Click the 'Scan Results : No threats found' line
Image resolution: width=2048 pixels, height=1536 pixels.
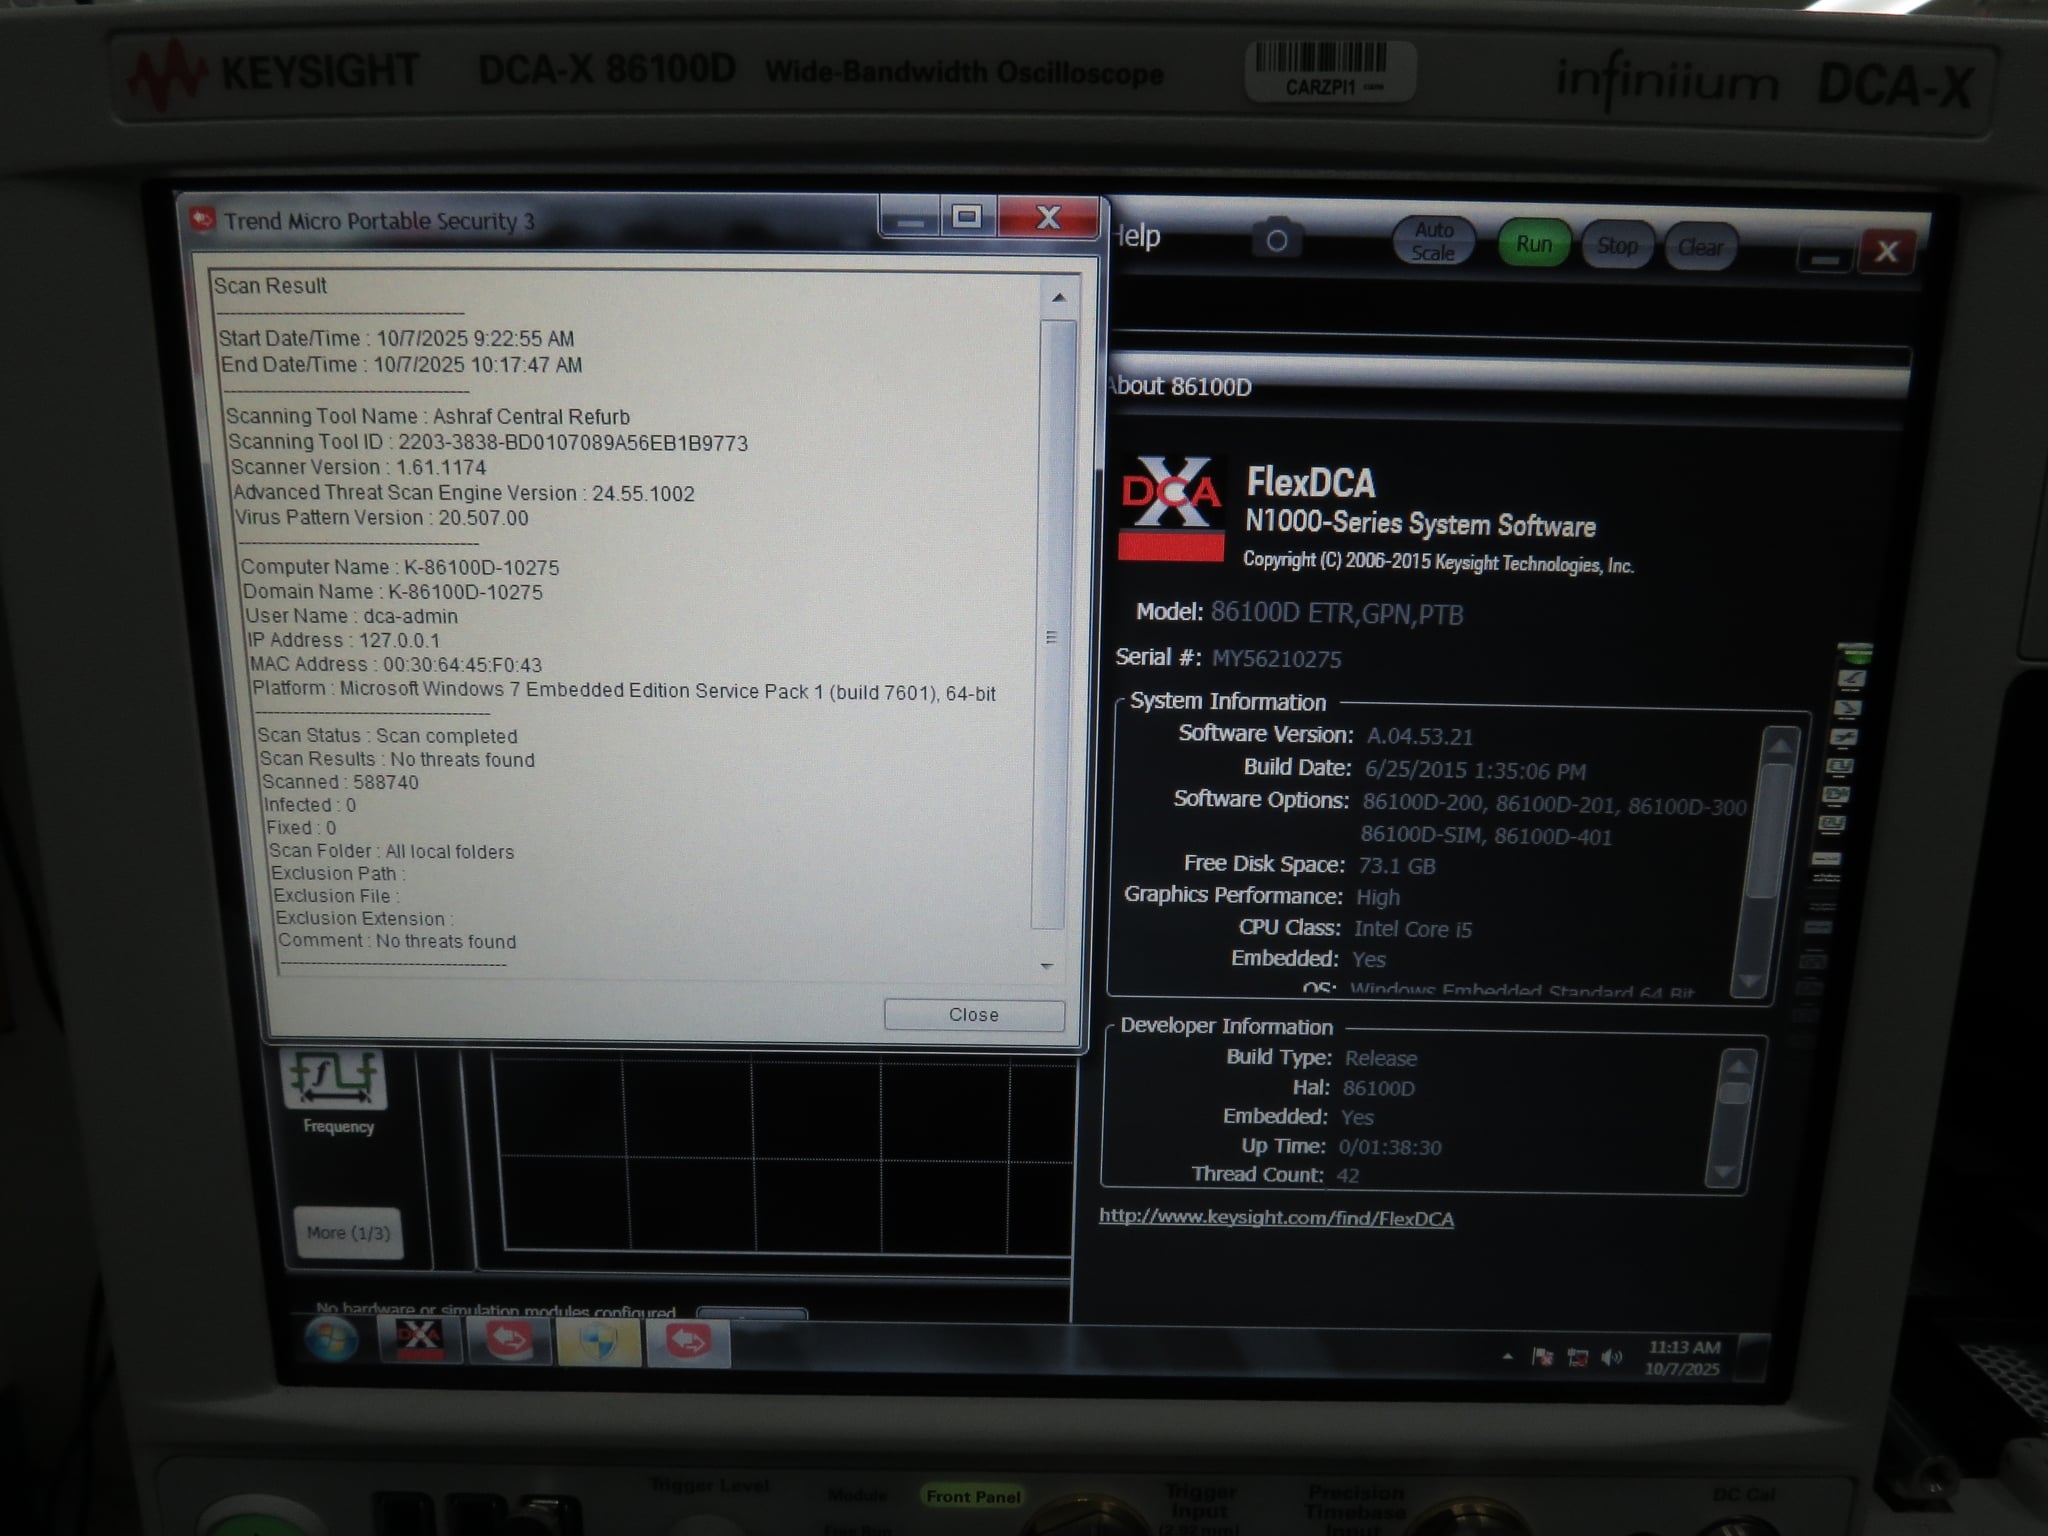[x=397, y=759]
